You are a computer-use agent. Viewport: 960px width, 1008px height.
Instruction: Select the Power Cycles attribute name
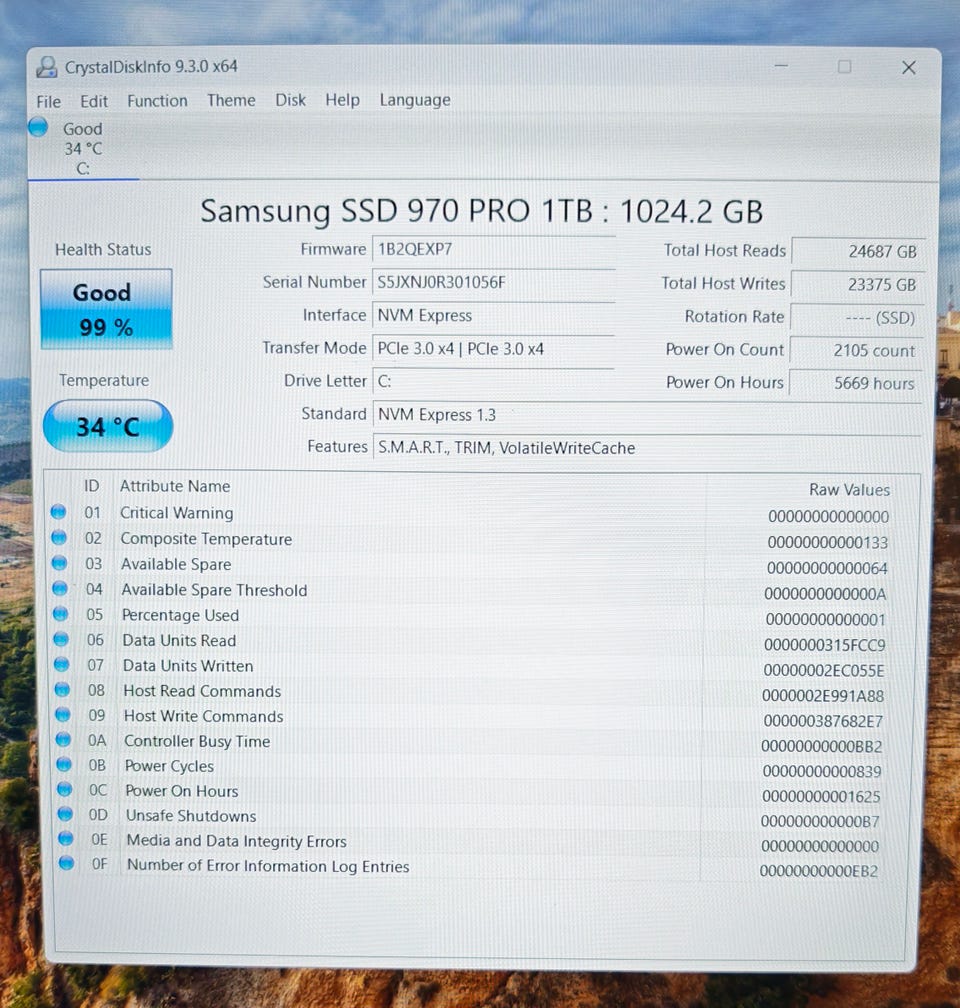pos(170,766)
